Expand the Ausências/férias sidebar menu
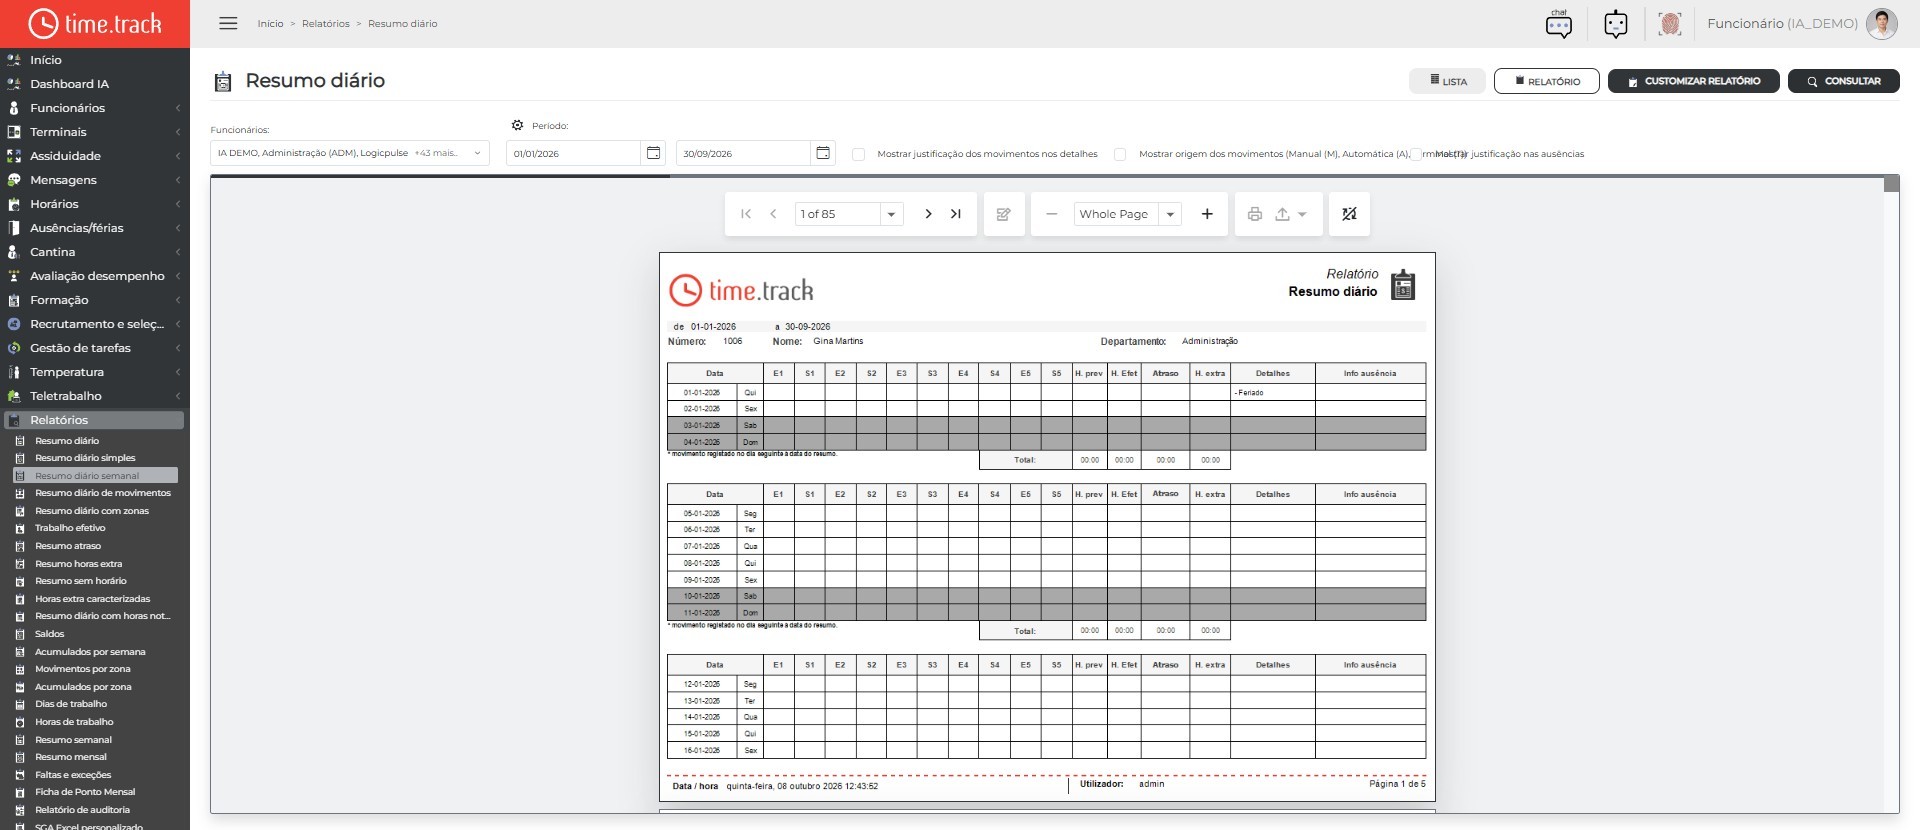The image size is (1920, 830). [x=95, y=228]
